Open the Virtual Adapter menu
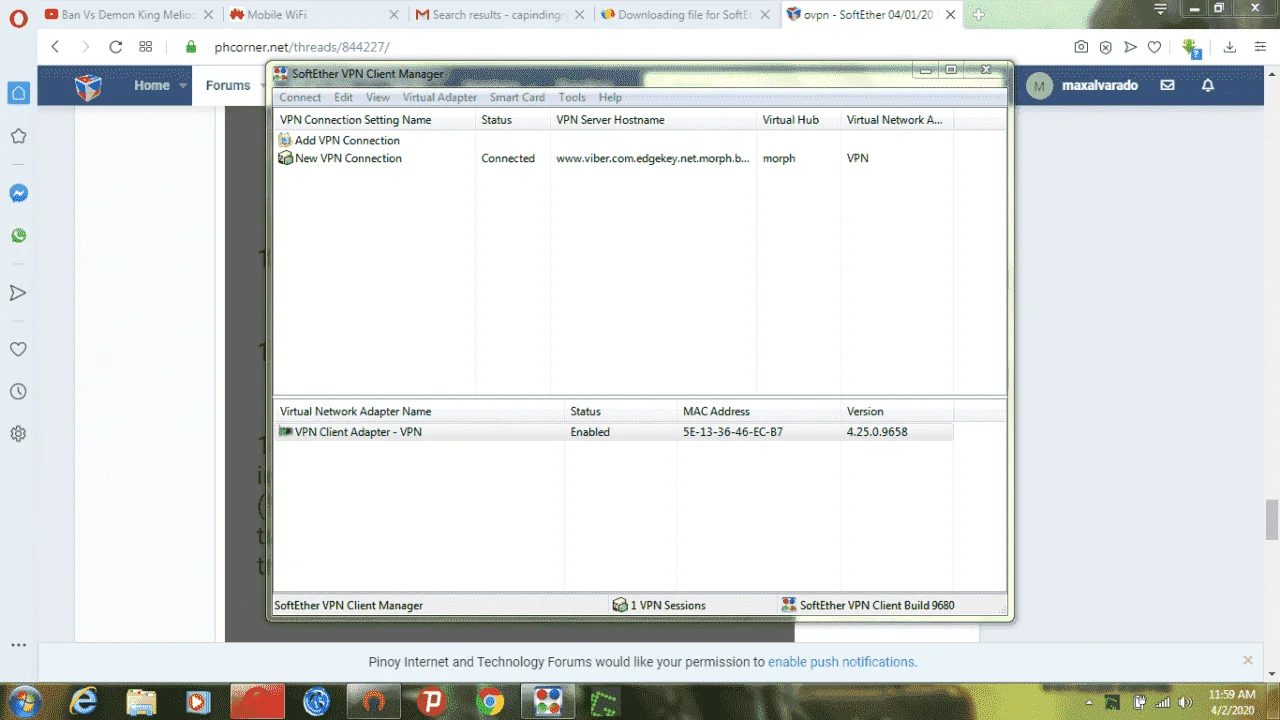1280x720 pixels. pos(440,97)
